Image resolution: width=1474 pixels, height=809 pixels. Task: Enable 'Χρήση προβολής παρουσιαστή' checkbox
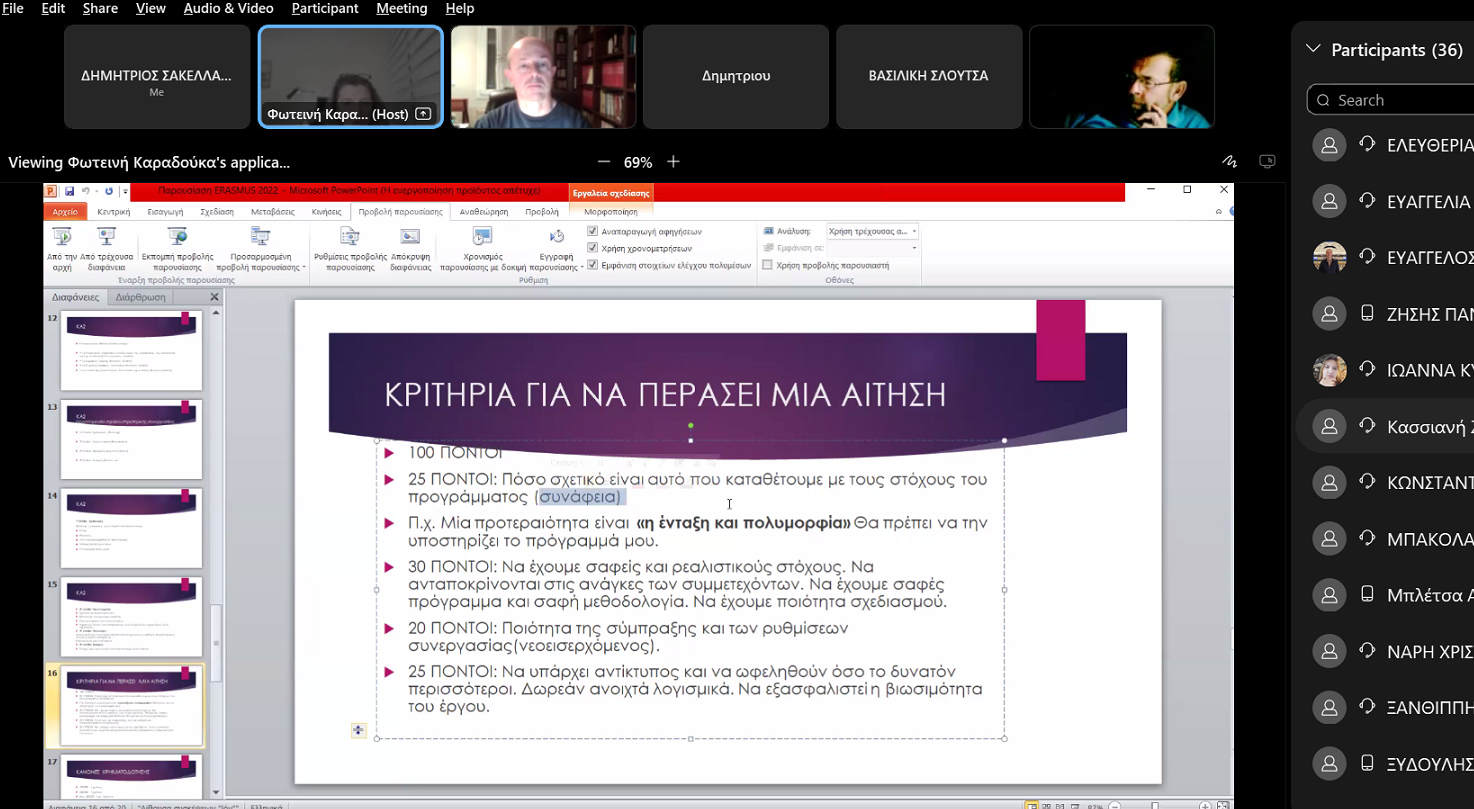tap(768, 265)
